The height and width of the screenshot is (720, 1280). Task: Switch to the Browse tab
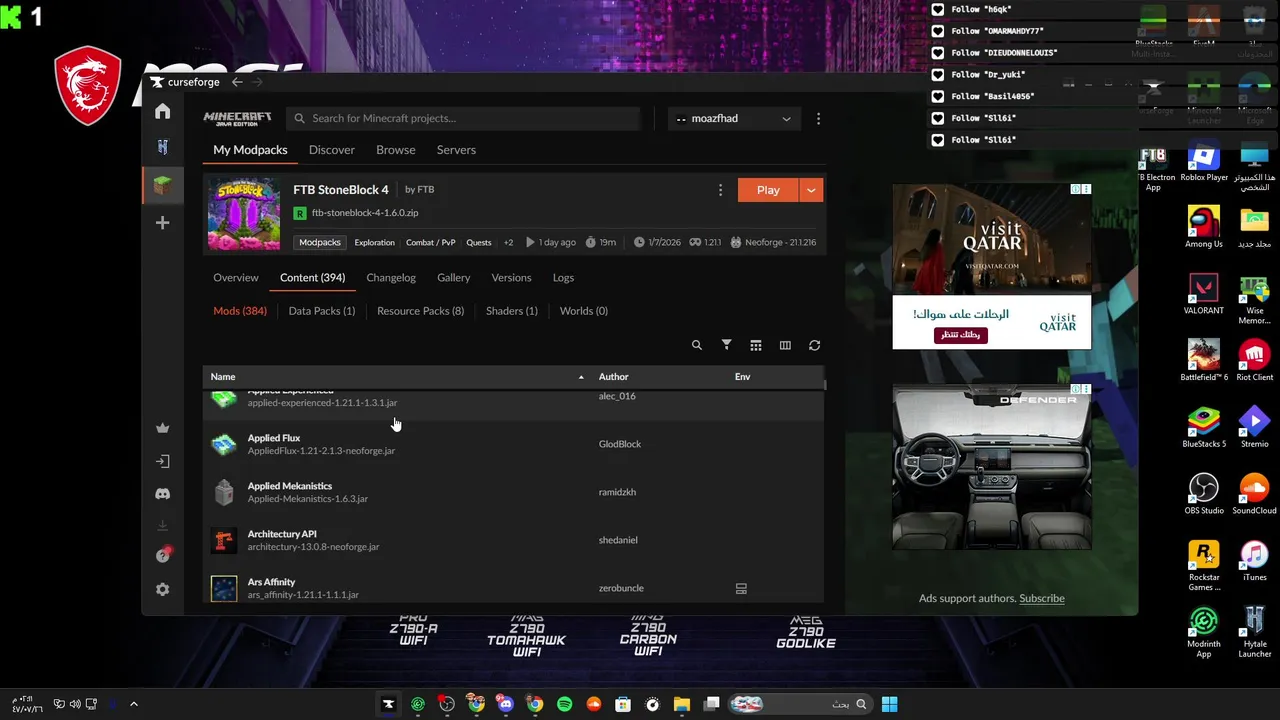point(396,150)
